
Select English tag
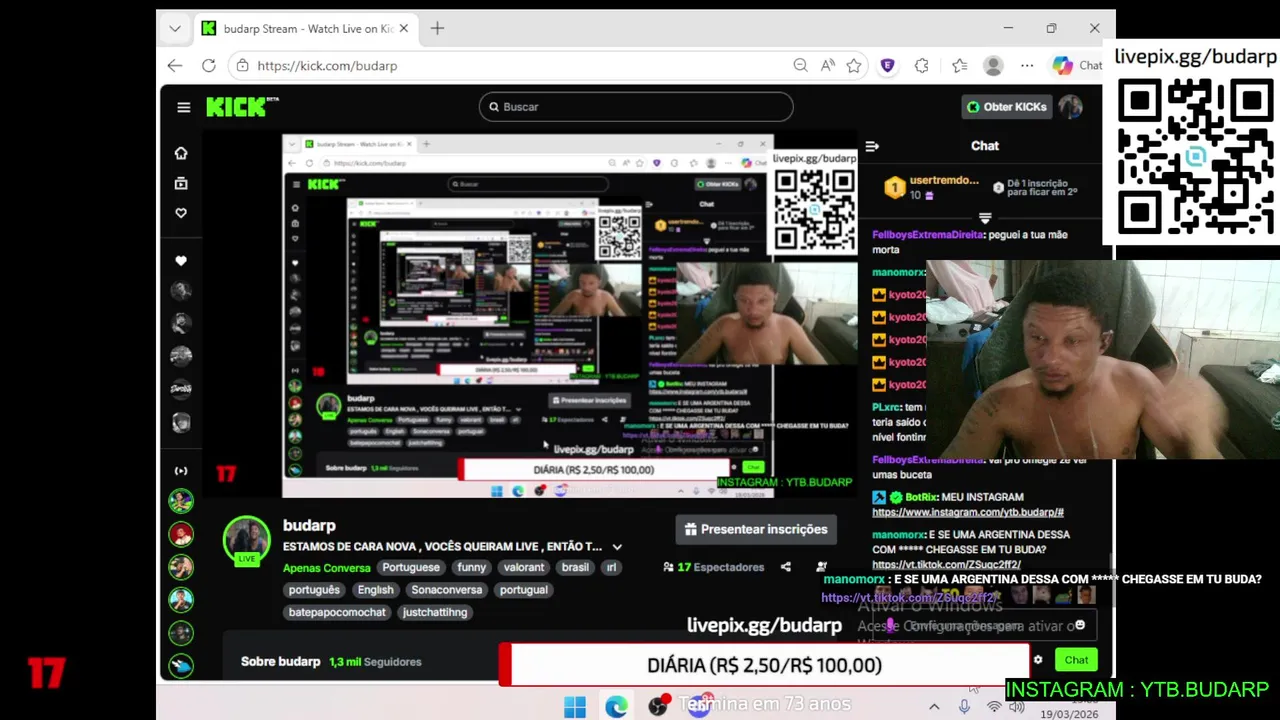pyautogui.click(x=376, y=590)
